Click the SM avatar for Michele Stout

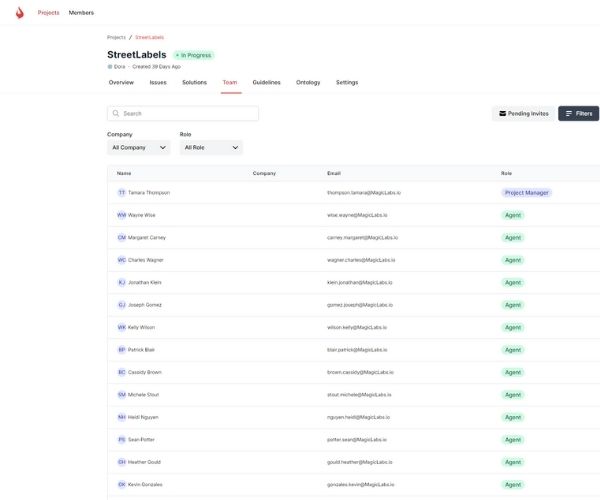(122, 394)
